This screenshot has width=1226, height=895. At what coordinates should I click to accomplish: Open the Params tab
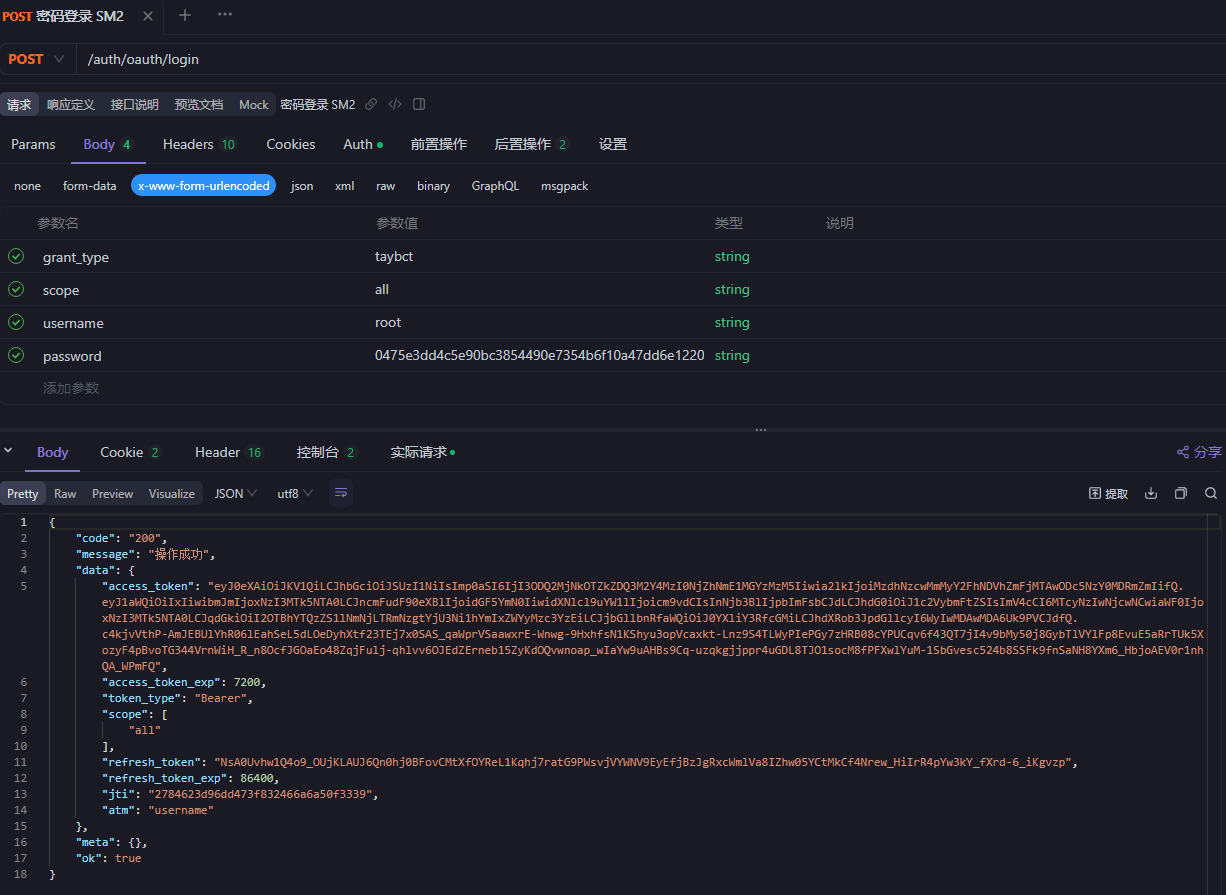[x=33, y=144]
